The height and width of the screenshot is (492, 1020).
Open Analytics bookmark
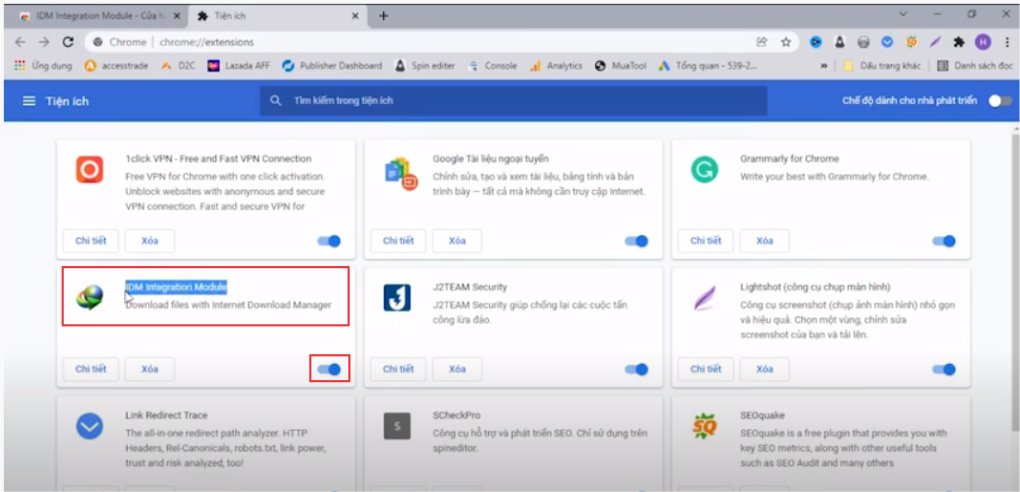556,66
